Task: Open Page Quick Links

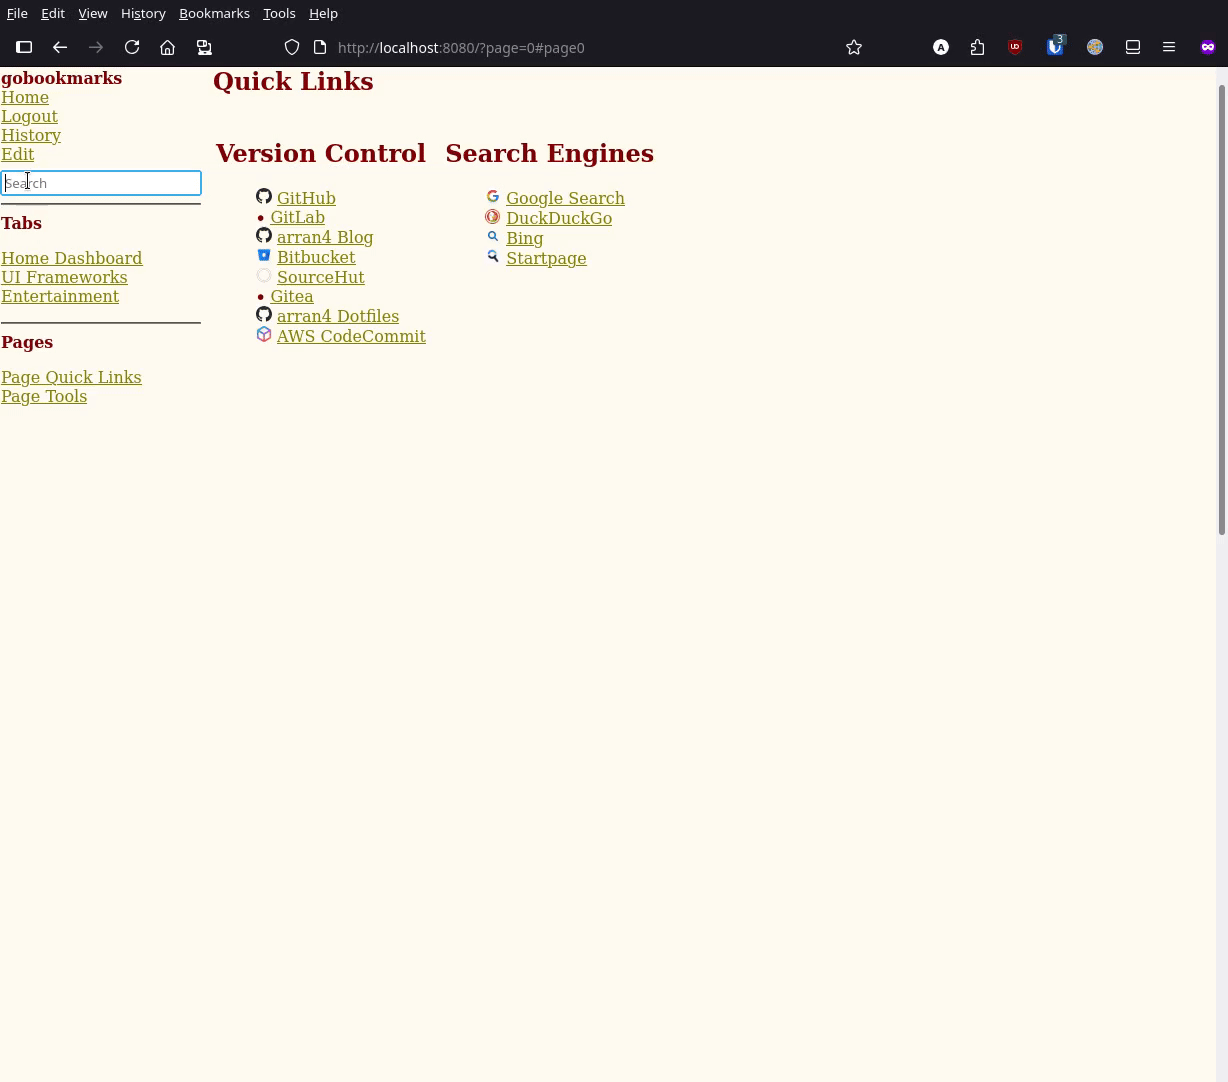Action: 71,377
